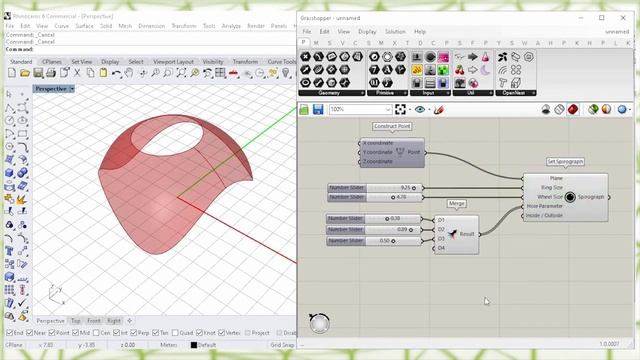Click the green Open file icon in Grasshopper
This screenshot has width=640, height=360.
[304, 109]
